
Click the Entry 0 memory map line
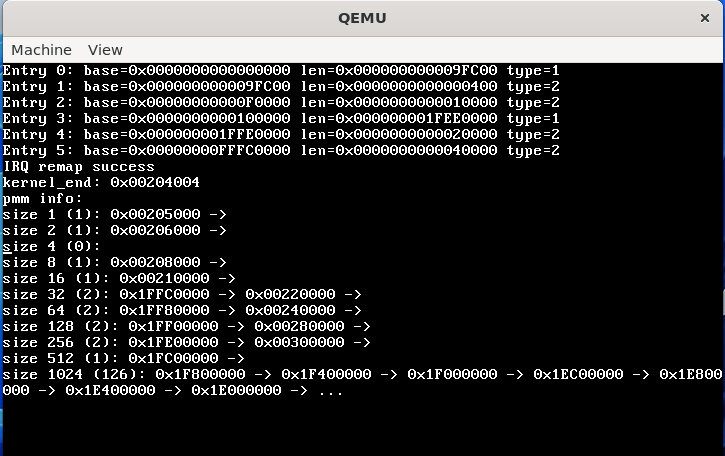point(281,71)
